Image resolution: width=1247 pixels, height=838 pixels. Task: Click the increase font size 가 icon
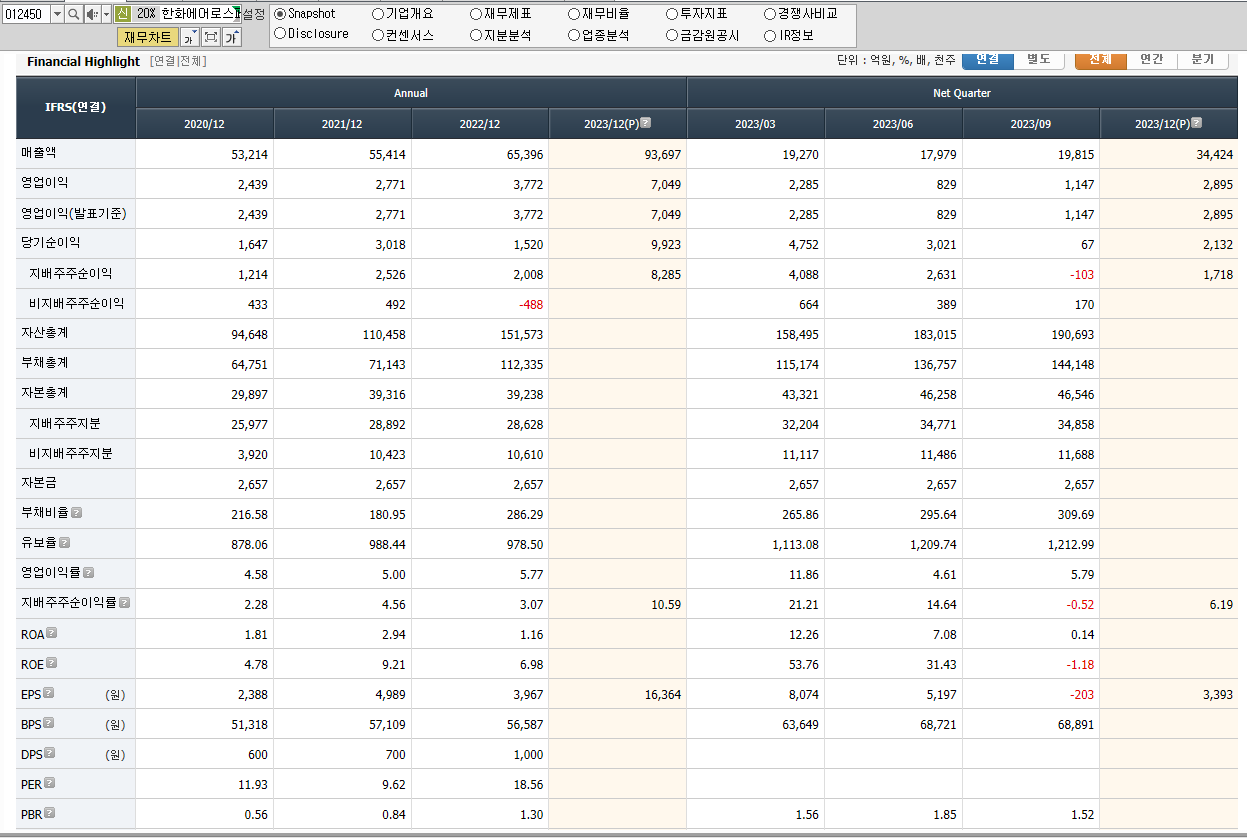tap(232, 37)
